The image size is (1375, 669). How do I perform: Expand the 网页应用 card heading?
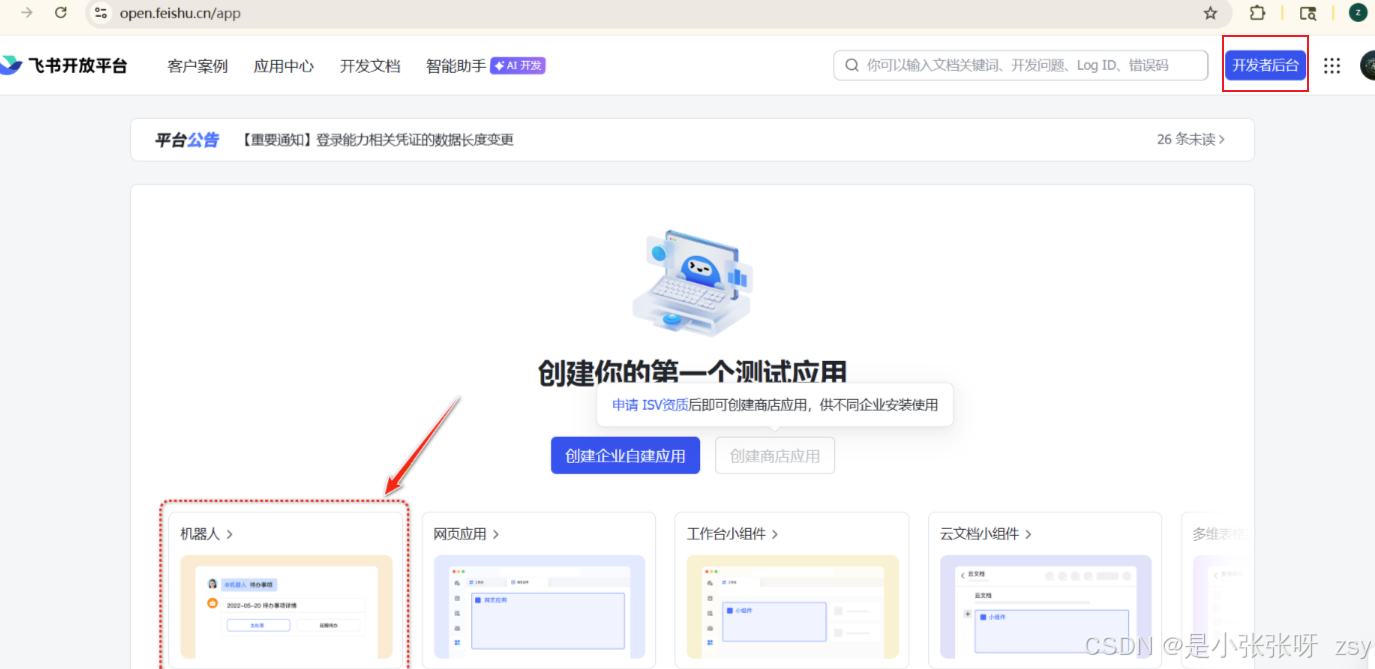click(x=467, y=534)
